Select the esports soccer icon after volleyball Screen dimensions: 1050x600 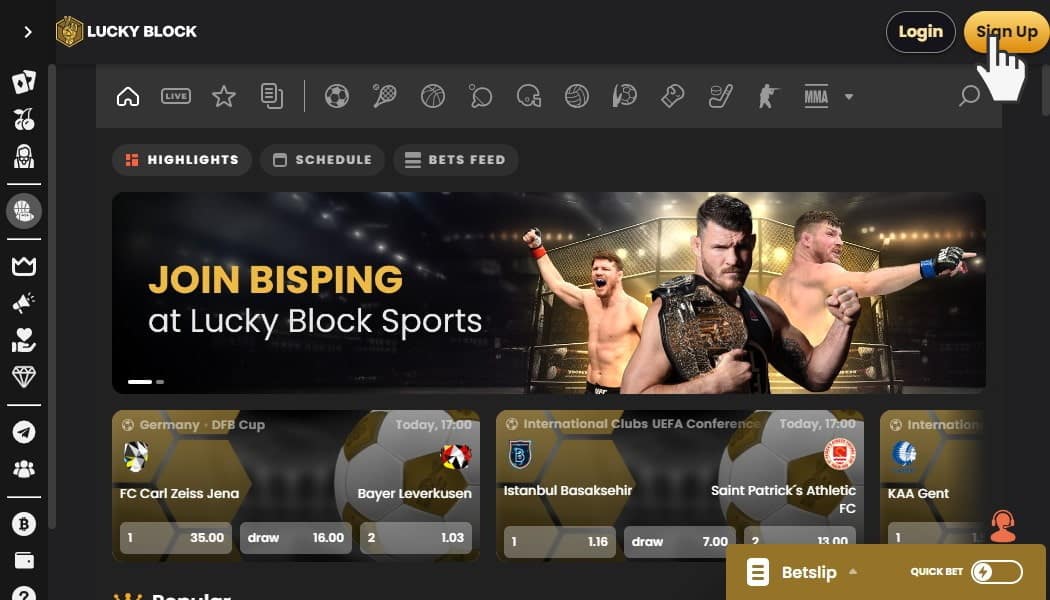(x=625, y=96)
